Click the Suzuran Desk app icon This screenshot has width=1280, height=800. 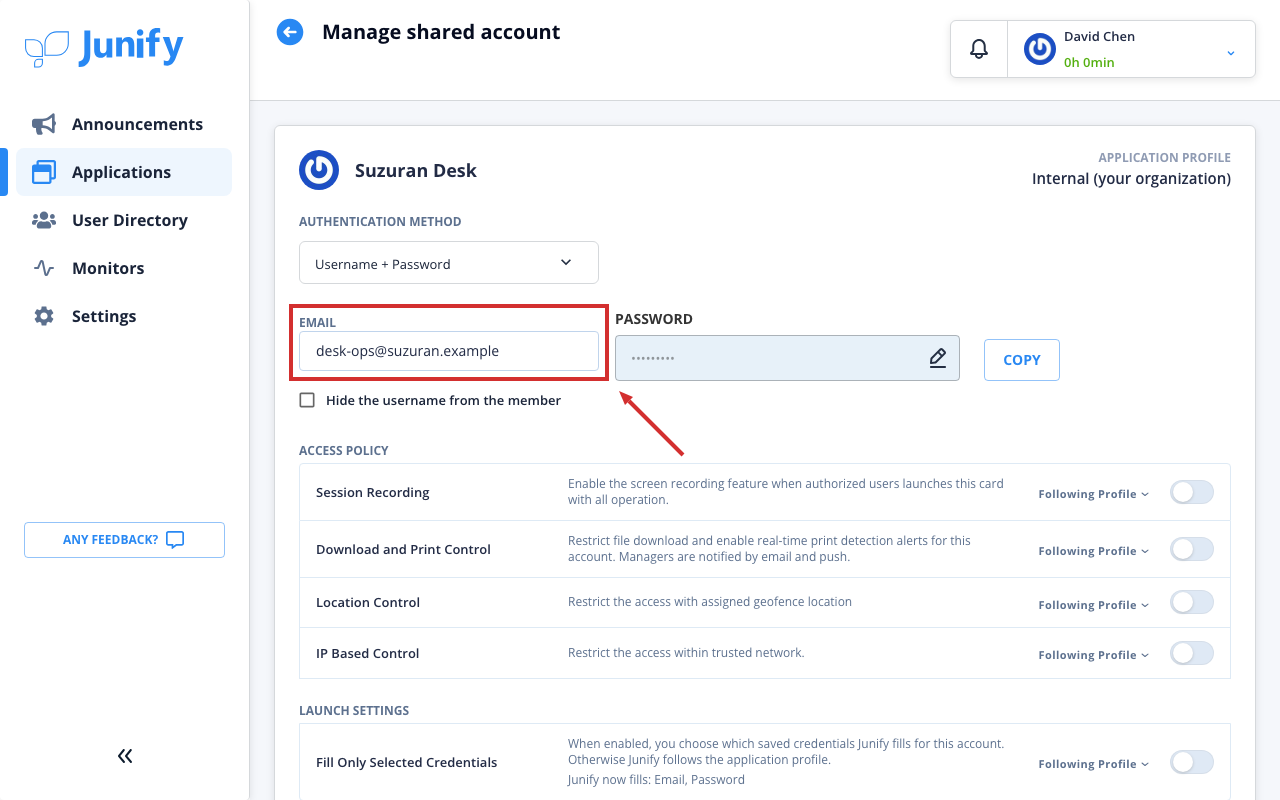319,170
